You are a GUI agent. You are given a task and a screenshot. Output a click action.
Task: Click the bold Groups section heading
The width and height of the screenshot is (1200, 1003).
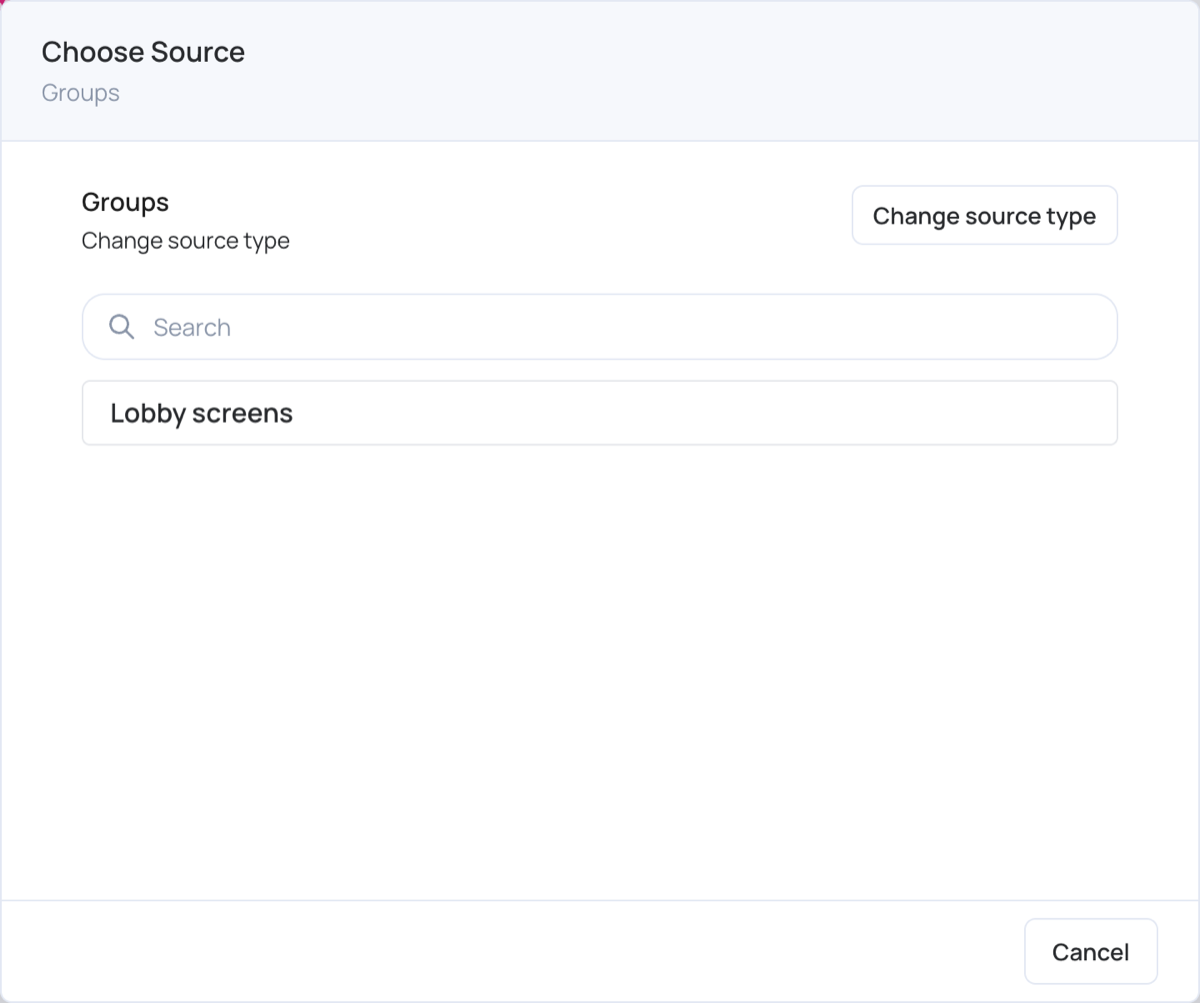125,202
